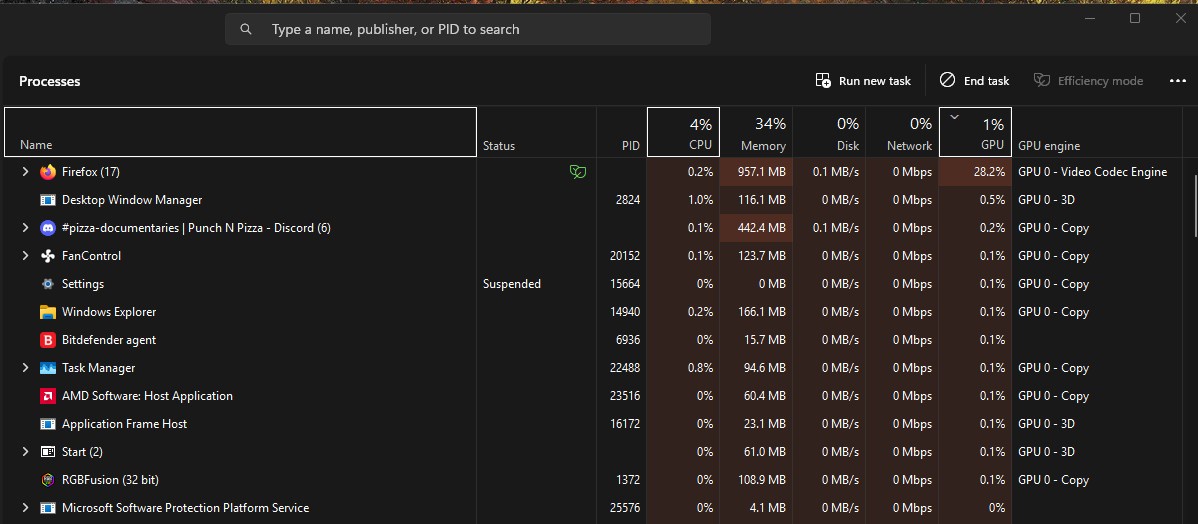Expand the Start (2) process group
Screen dimensions: 1198x524
pyautogui.click(x=25, y=452)
